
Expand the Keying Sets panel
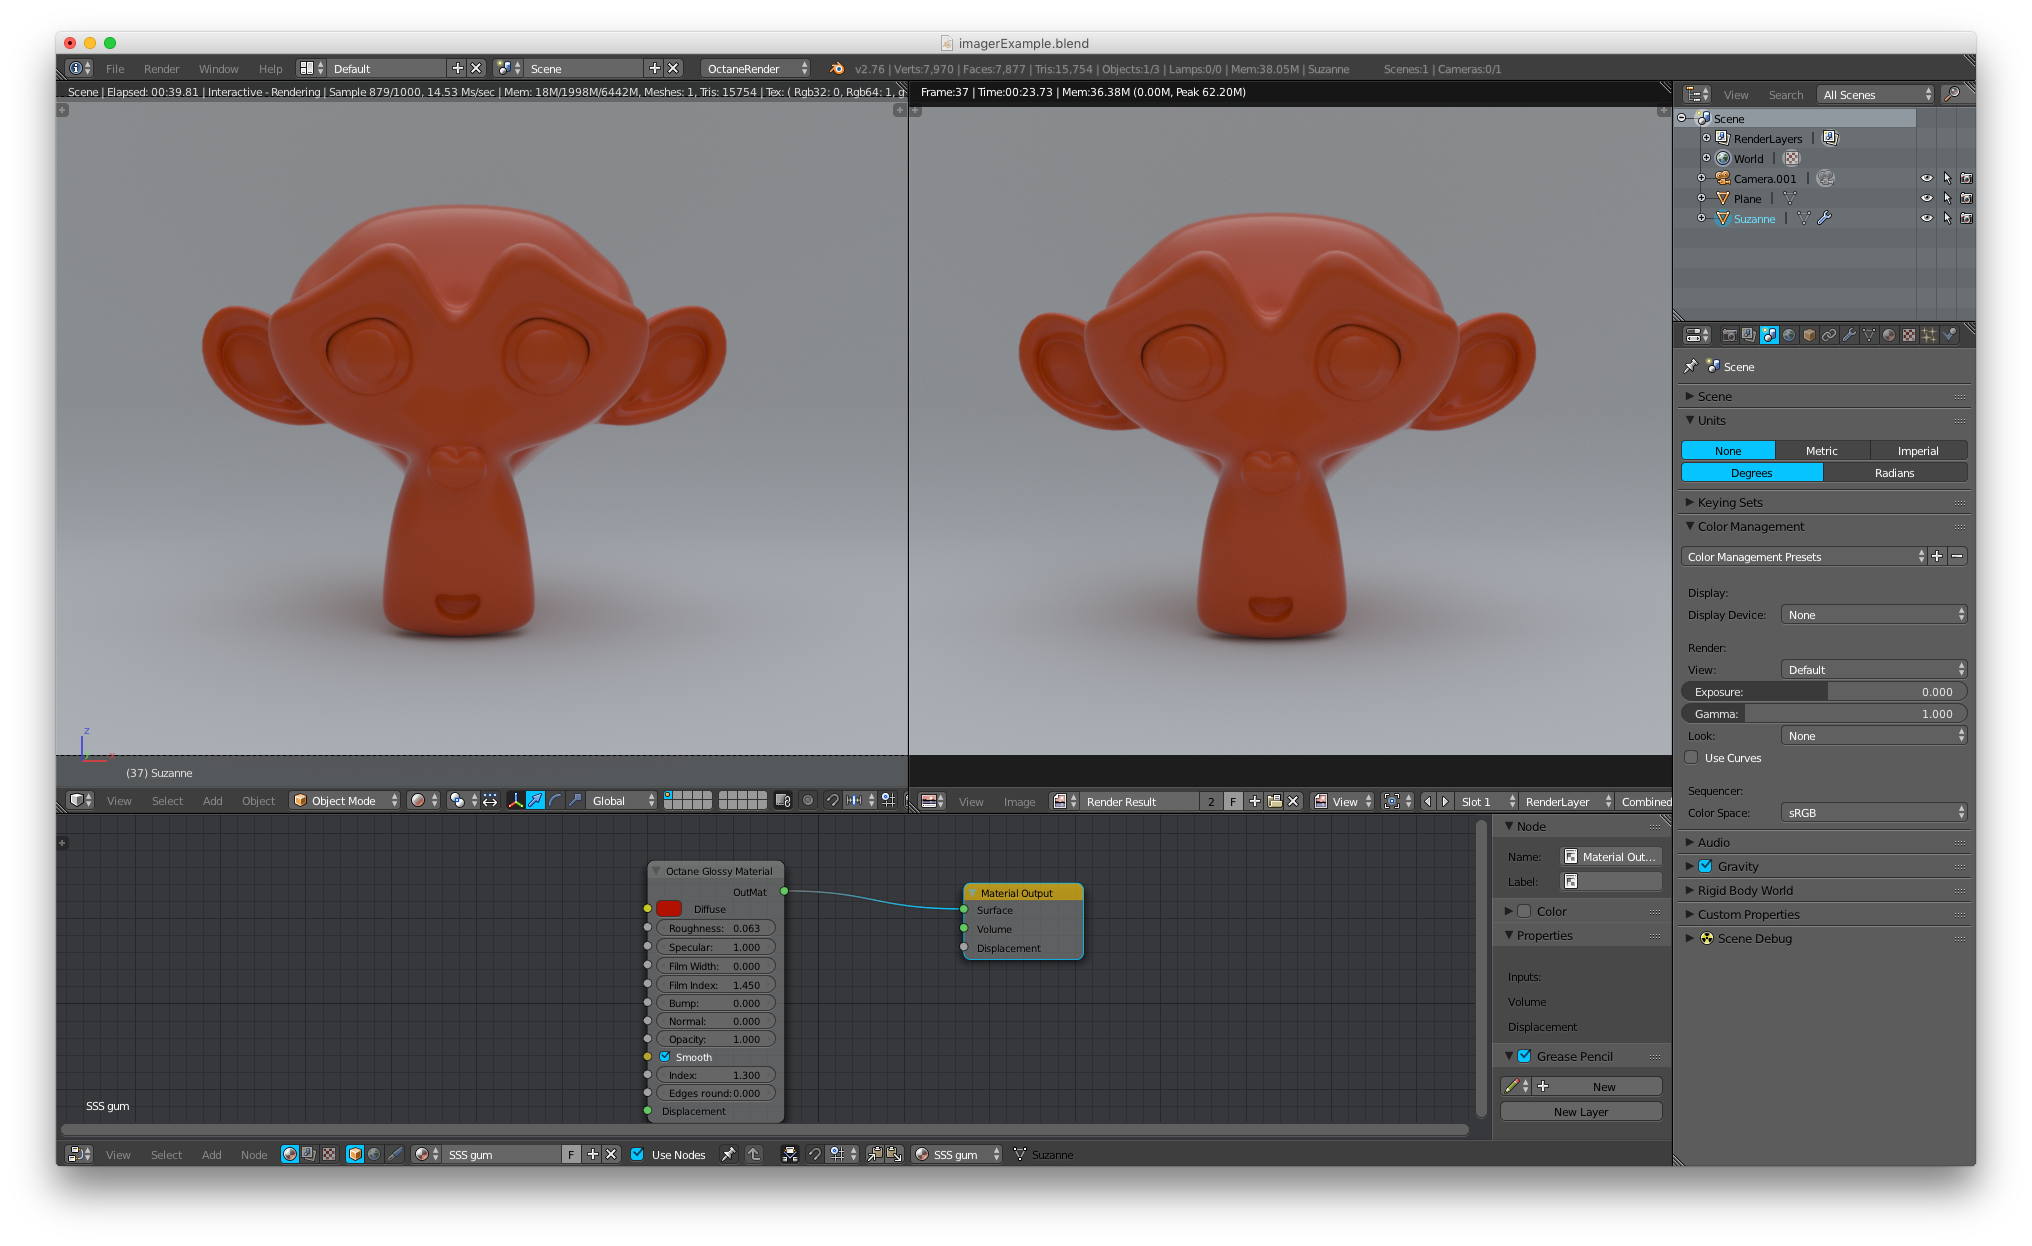coord(1730,502)
